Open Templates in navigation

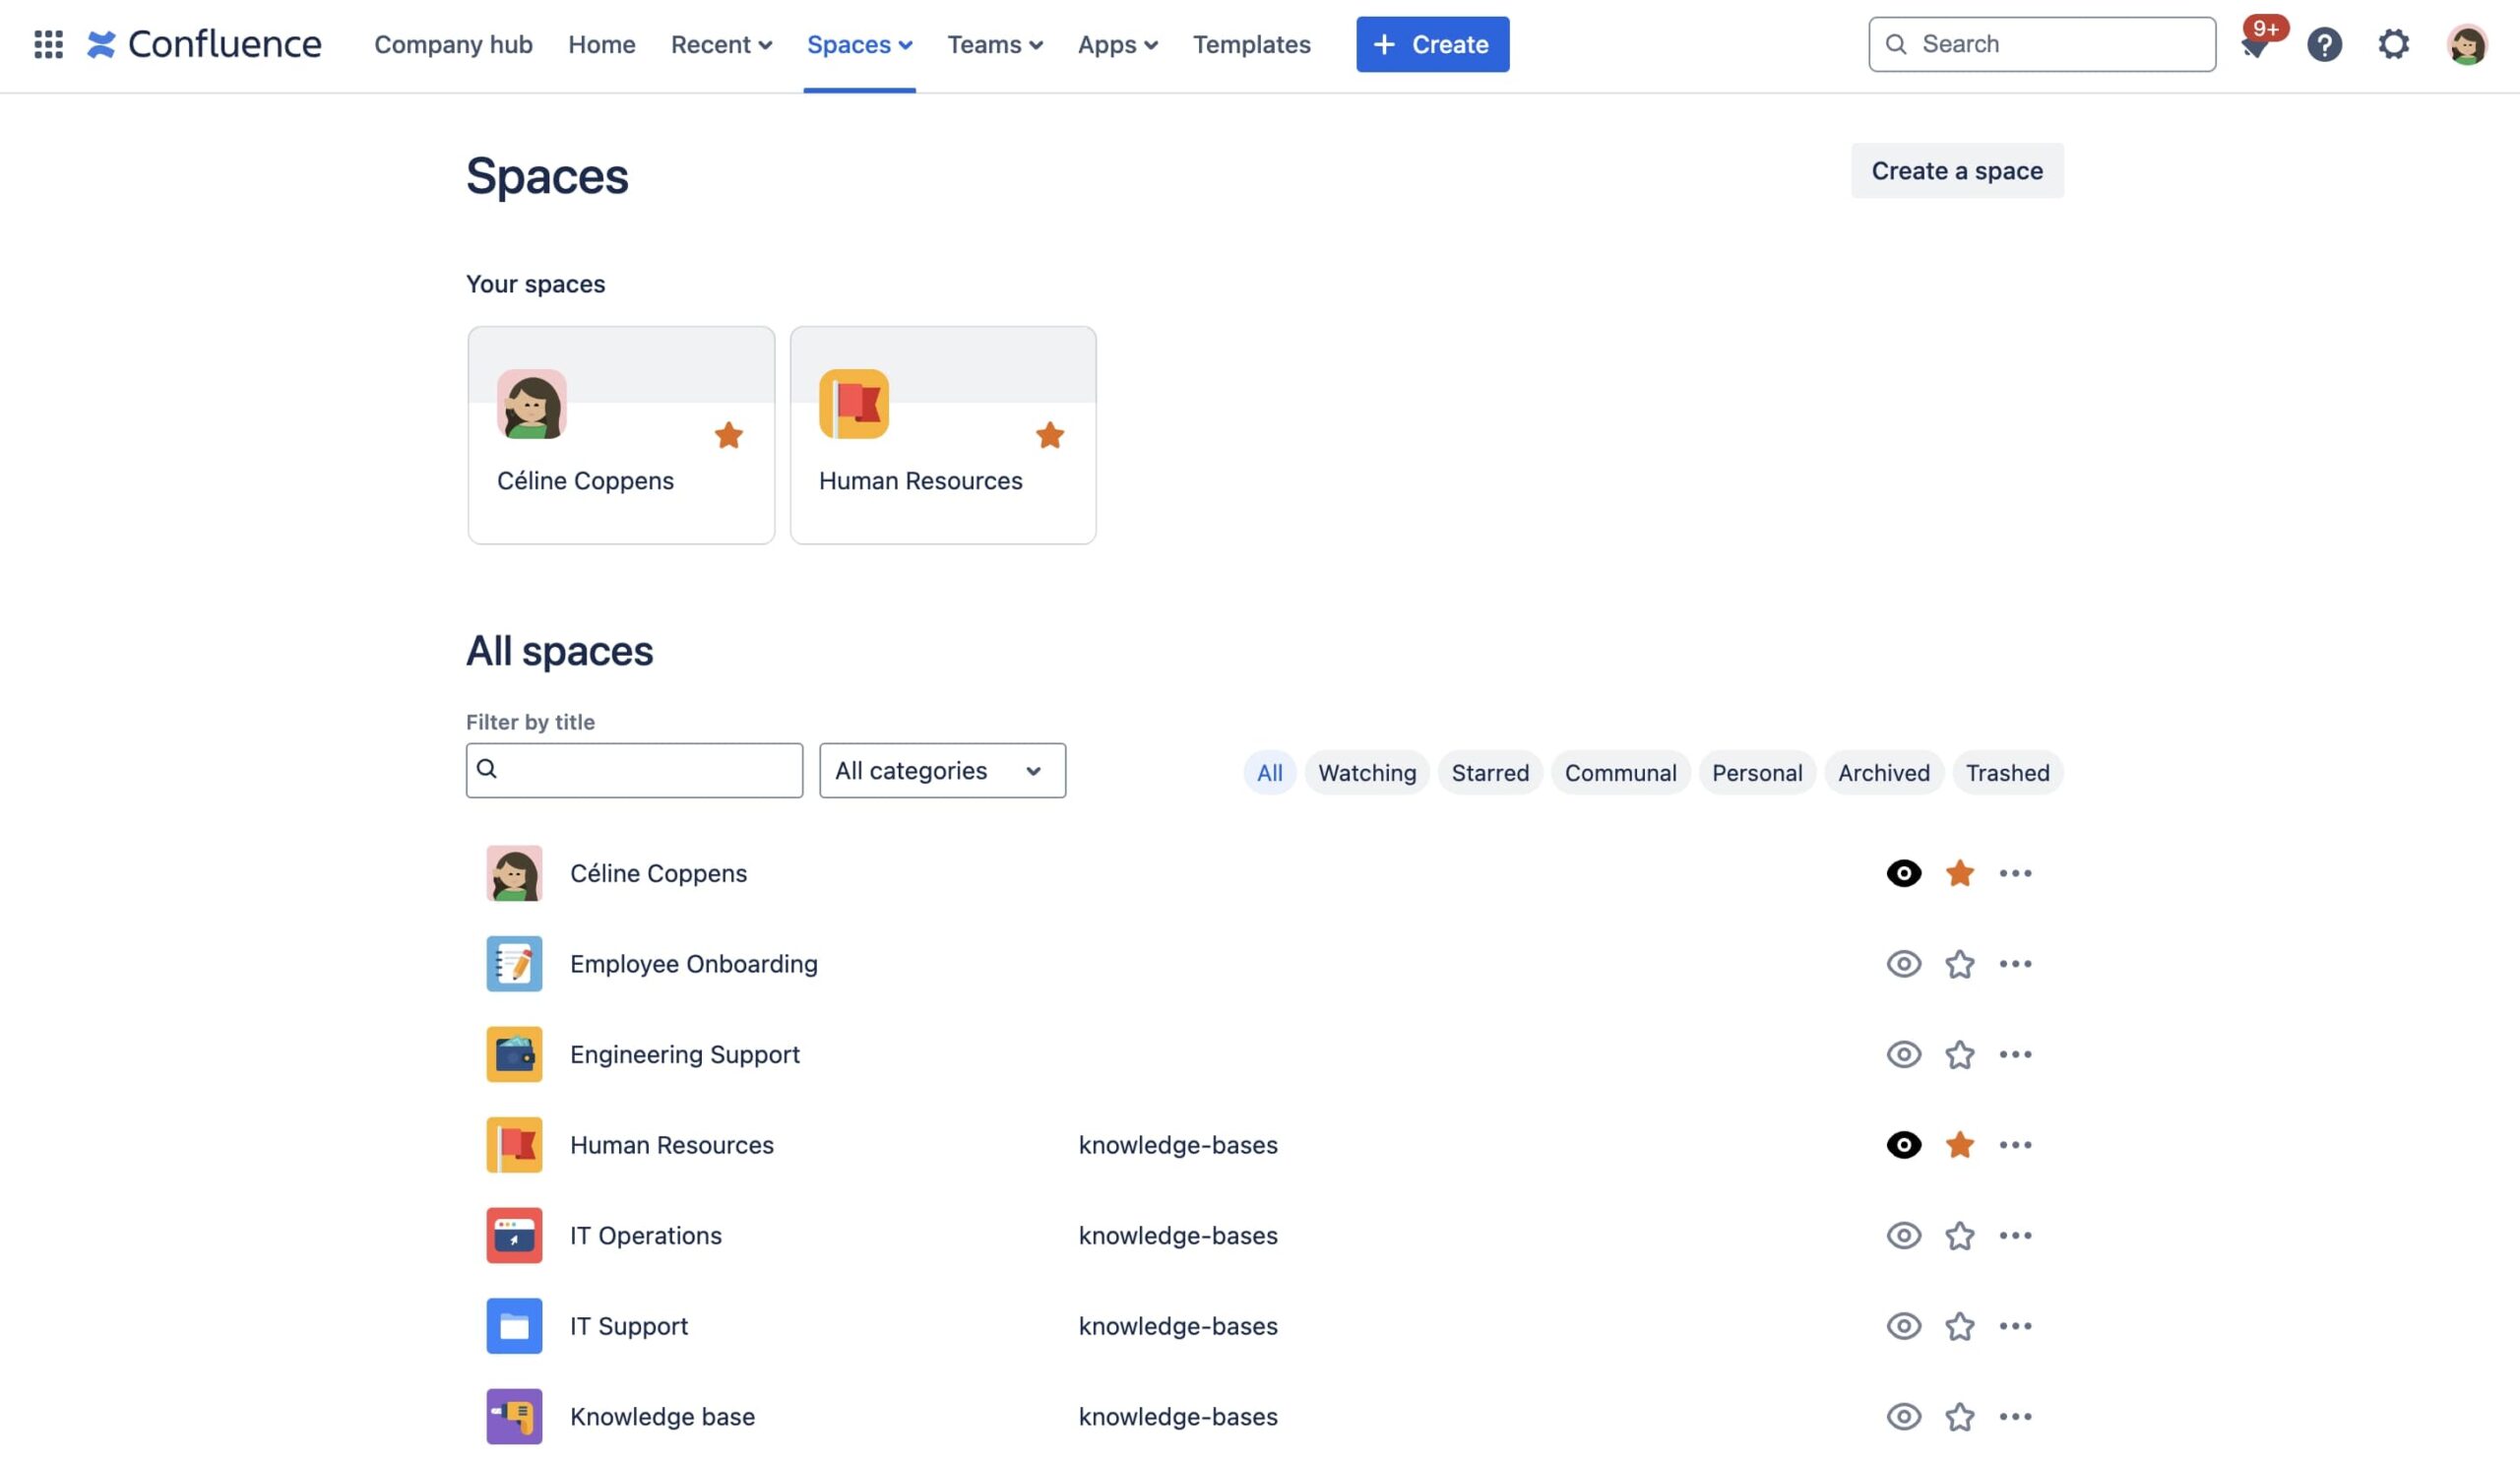tap(1251, 44)
